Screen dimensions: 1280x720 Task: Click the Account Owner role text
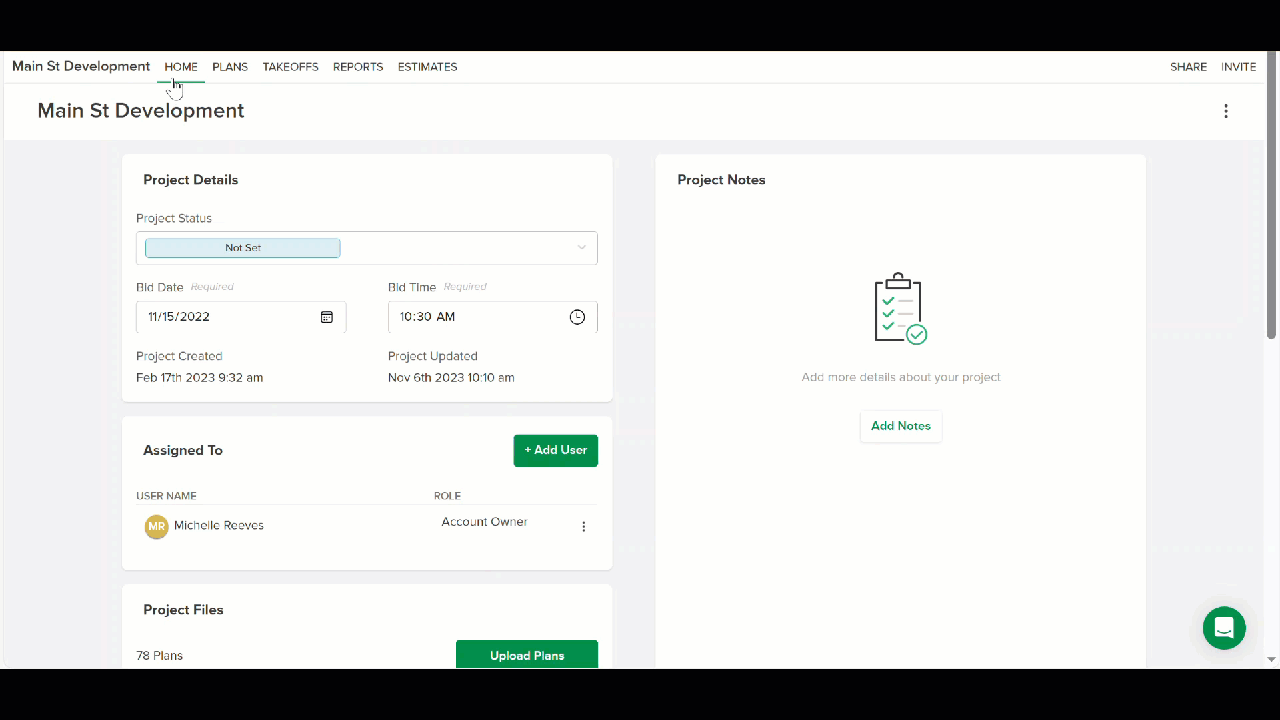point(484,522)
